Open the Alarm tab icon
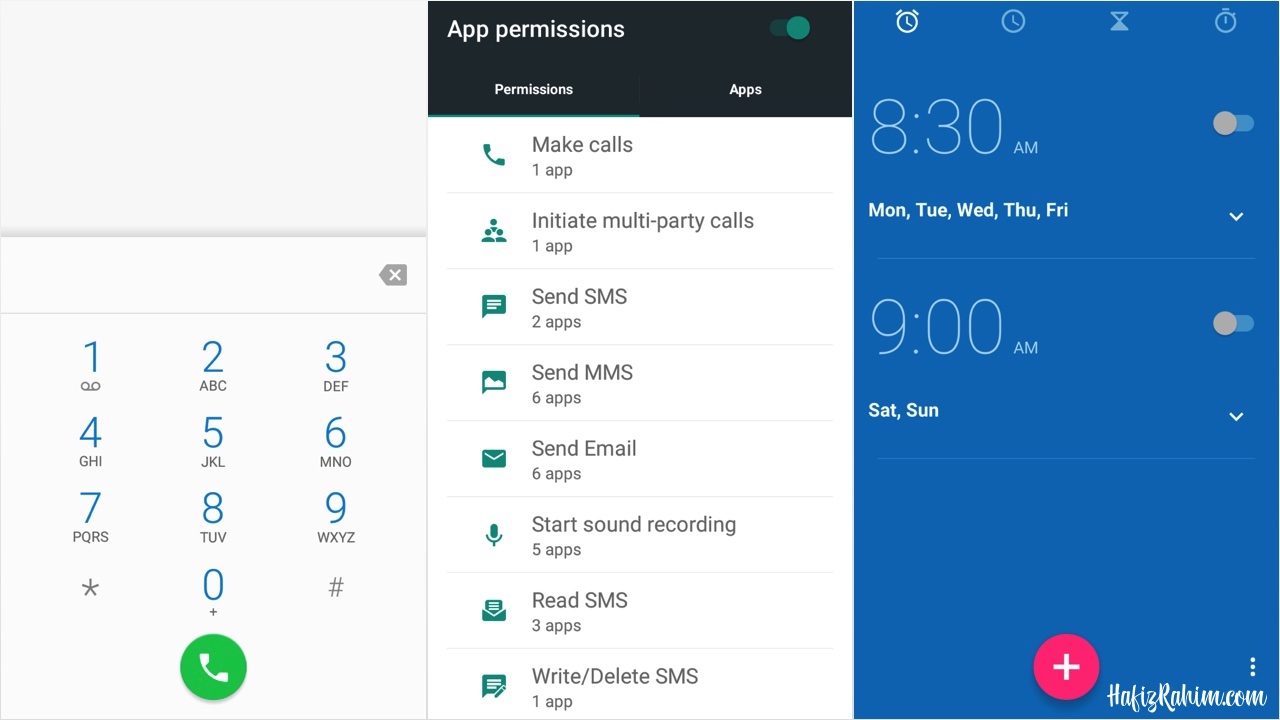The width and height of the screenshot is (1280, 720). pyautogui.click(x=907, y=21)
